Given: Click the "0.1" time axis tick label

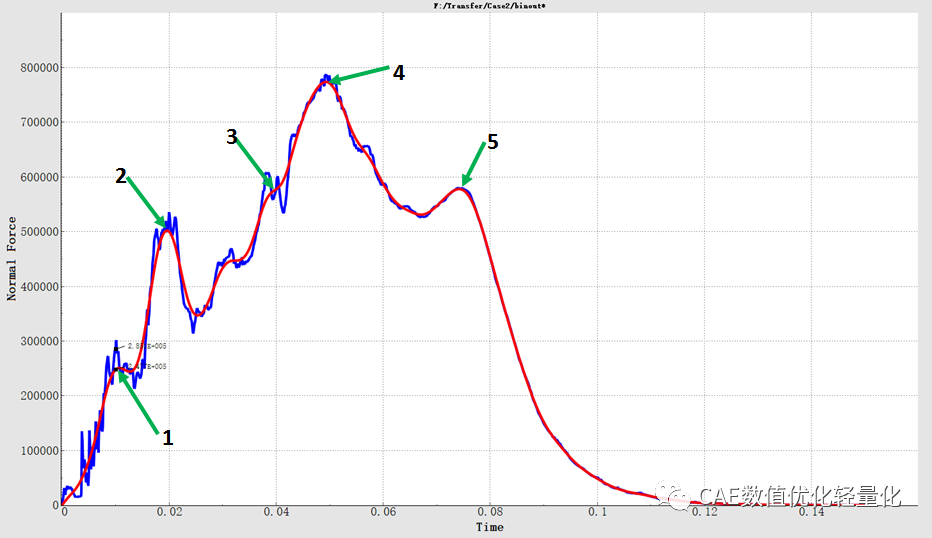Looking at the screenshot, I should pyautogui.click(x=598, y=512).
